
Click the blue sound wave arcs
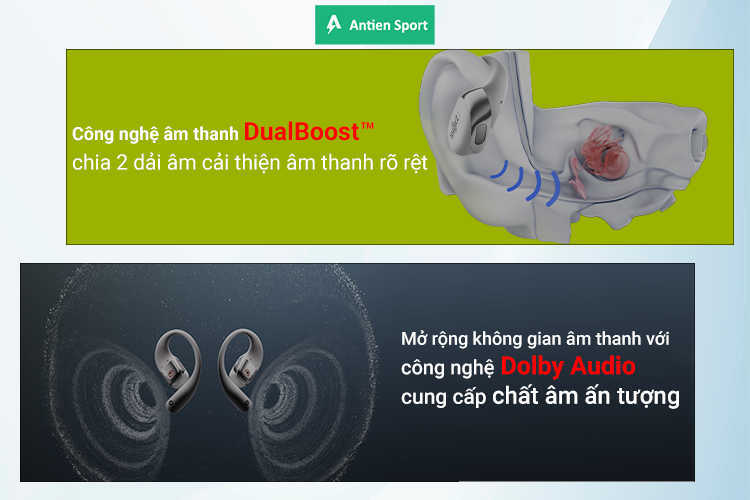(526, 183)
